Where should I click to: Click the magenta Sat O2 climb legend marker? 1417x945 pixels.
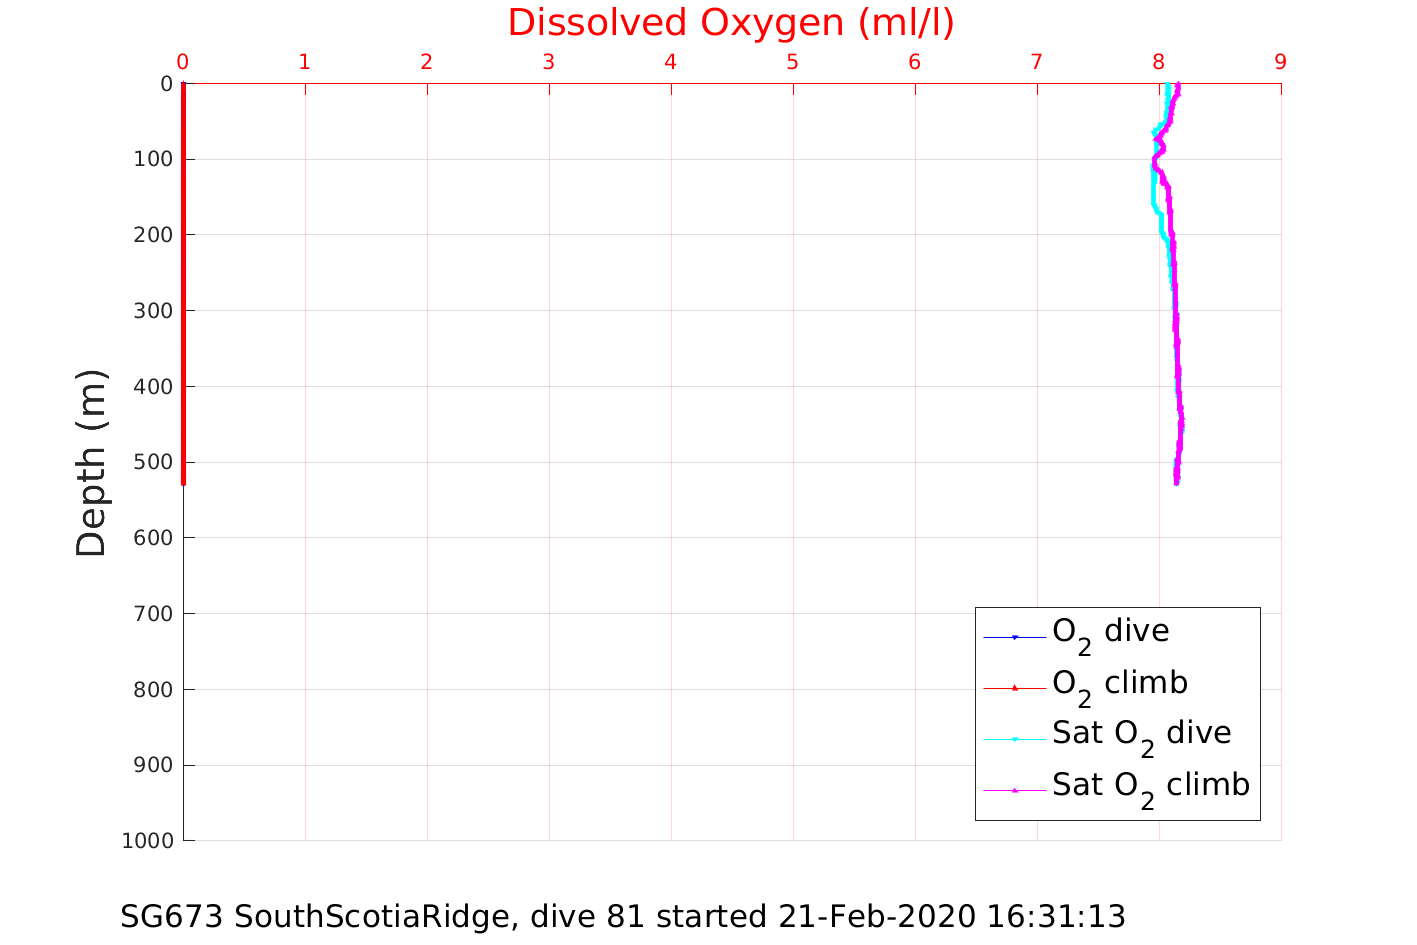click(x=1014, y=790)
